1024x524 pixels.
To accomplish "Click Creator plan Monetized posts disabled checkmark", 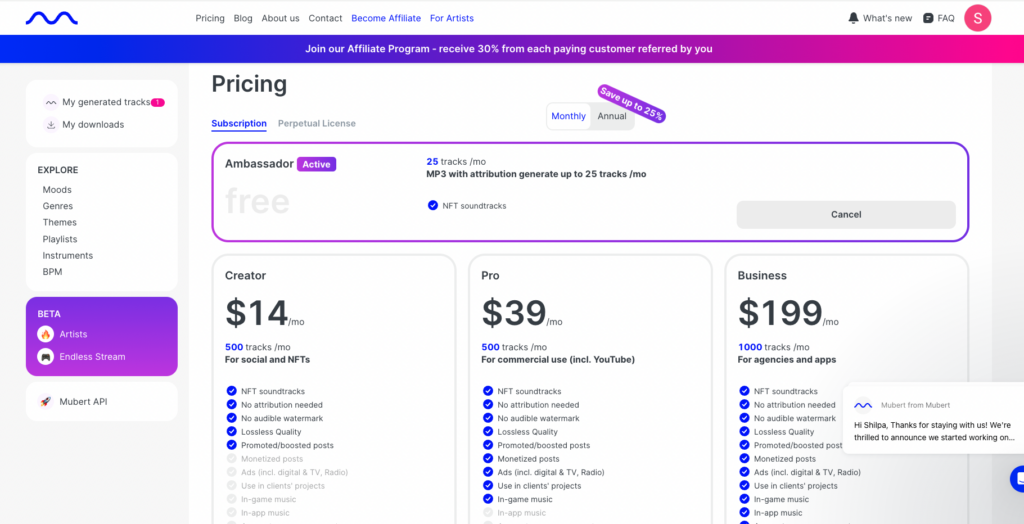I will pyautogui.click(x=231, y=459).
